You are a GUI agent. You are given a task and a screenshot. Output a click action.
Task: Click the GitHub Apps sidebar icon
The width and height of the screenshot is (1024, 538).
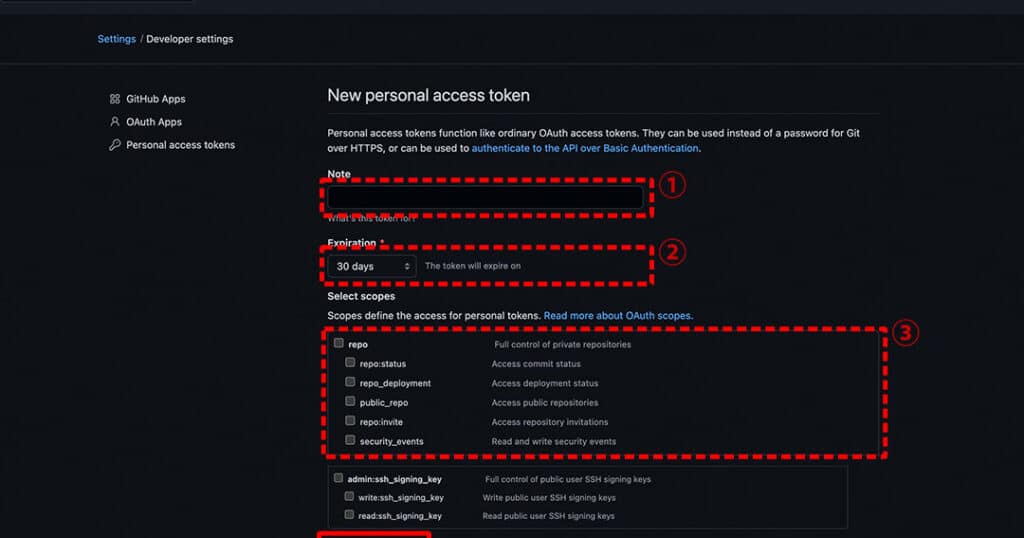pos(115,99)
